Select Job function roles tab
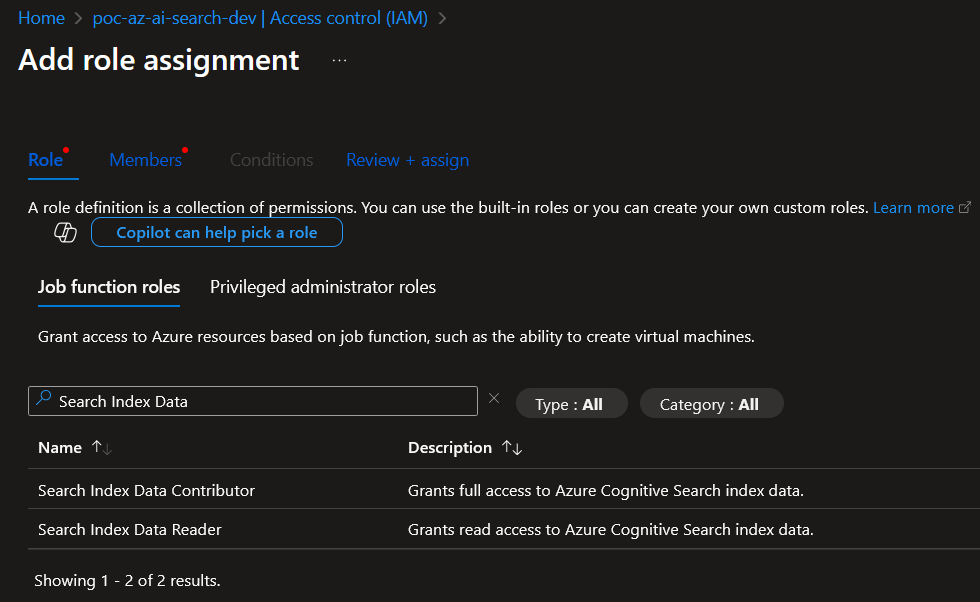 click(109, 287)
